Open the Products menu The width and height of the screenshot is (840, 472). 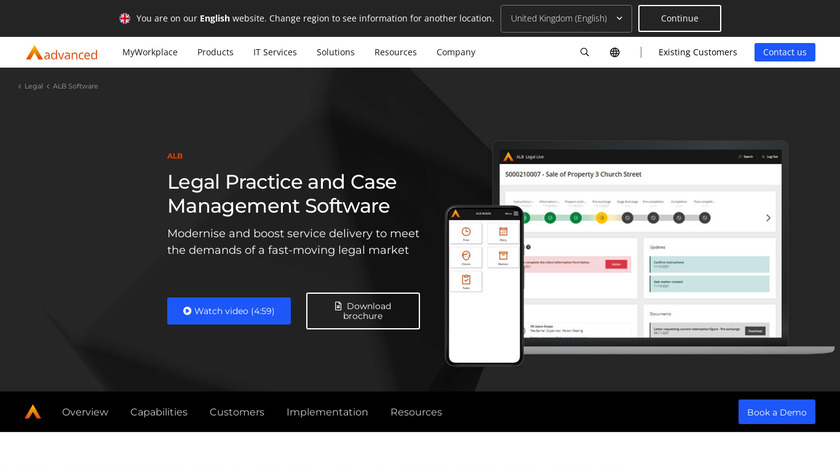pos(215,52)
